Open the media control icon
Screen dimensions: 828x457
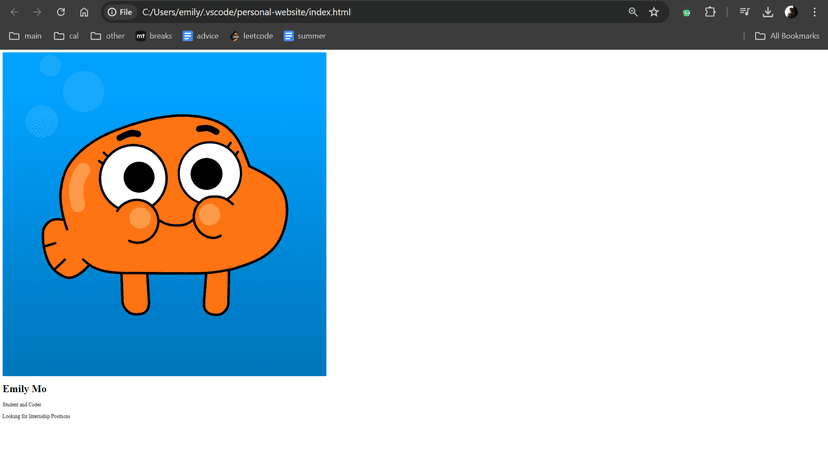745,12
